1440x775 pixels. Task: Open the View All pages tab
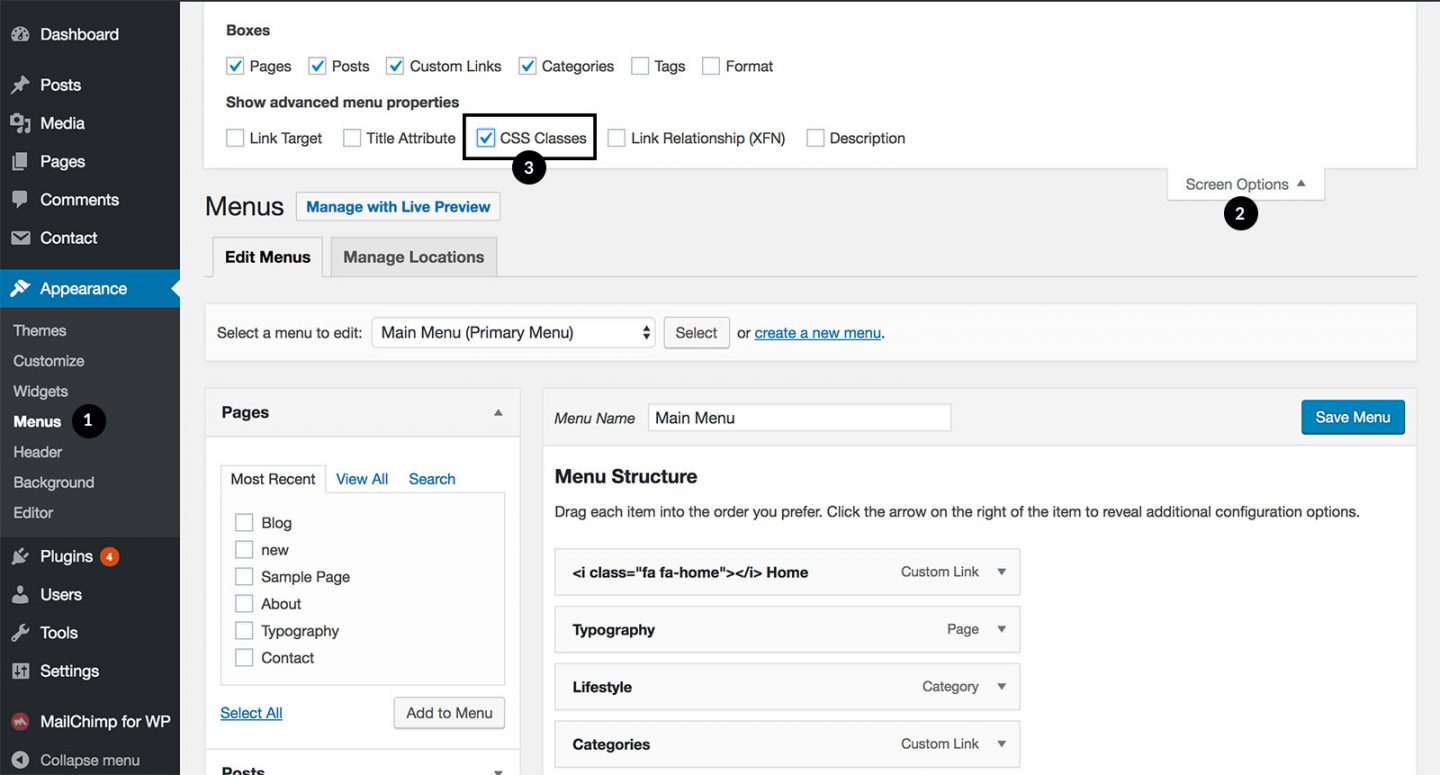[x=362, y=479]
